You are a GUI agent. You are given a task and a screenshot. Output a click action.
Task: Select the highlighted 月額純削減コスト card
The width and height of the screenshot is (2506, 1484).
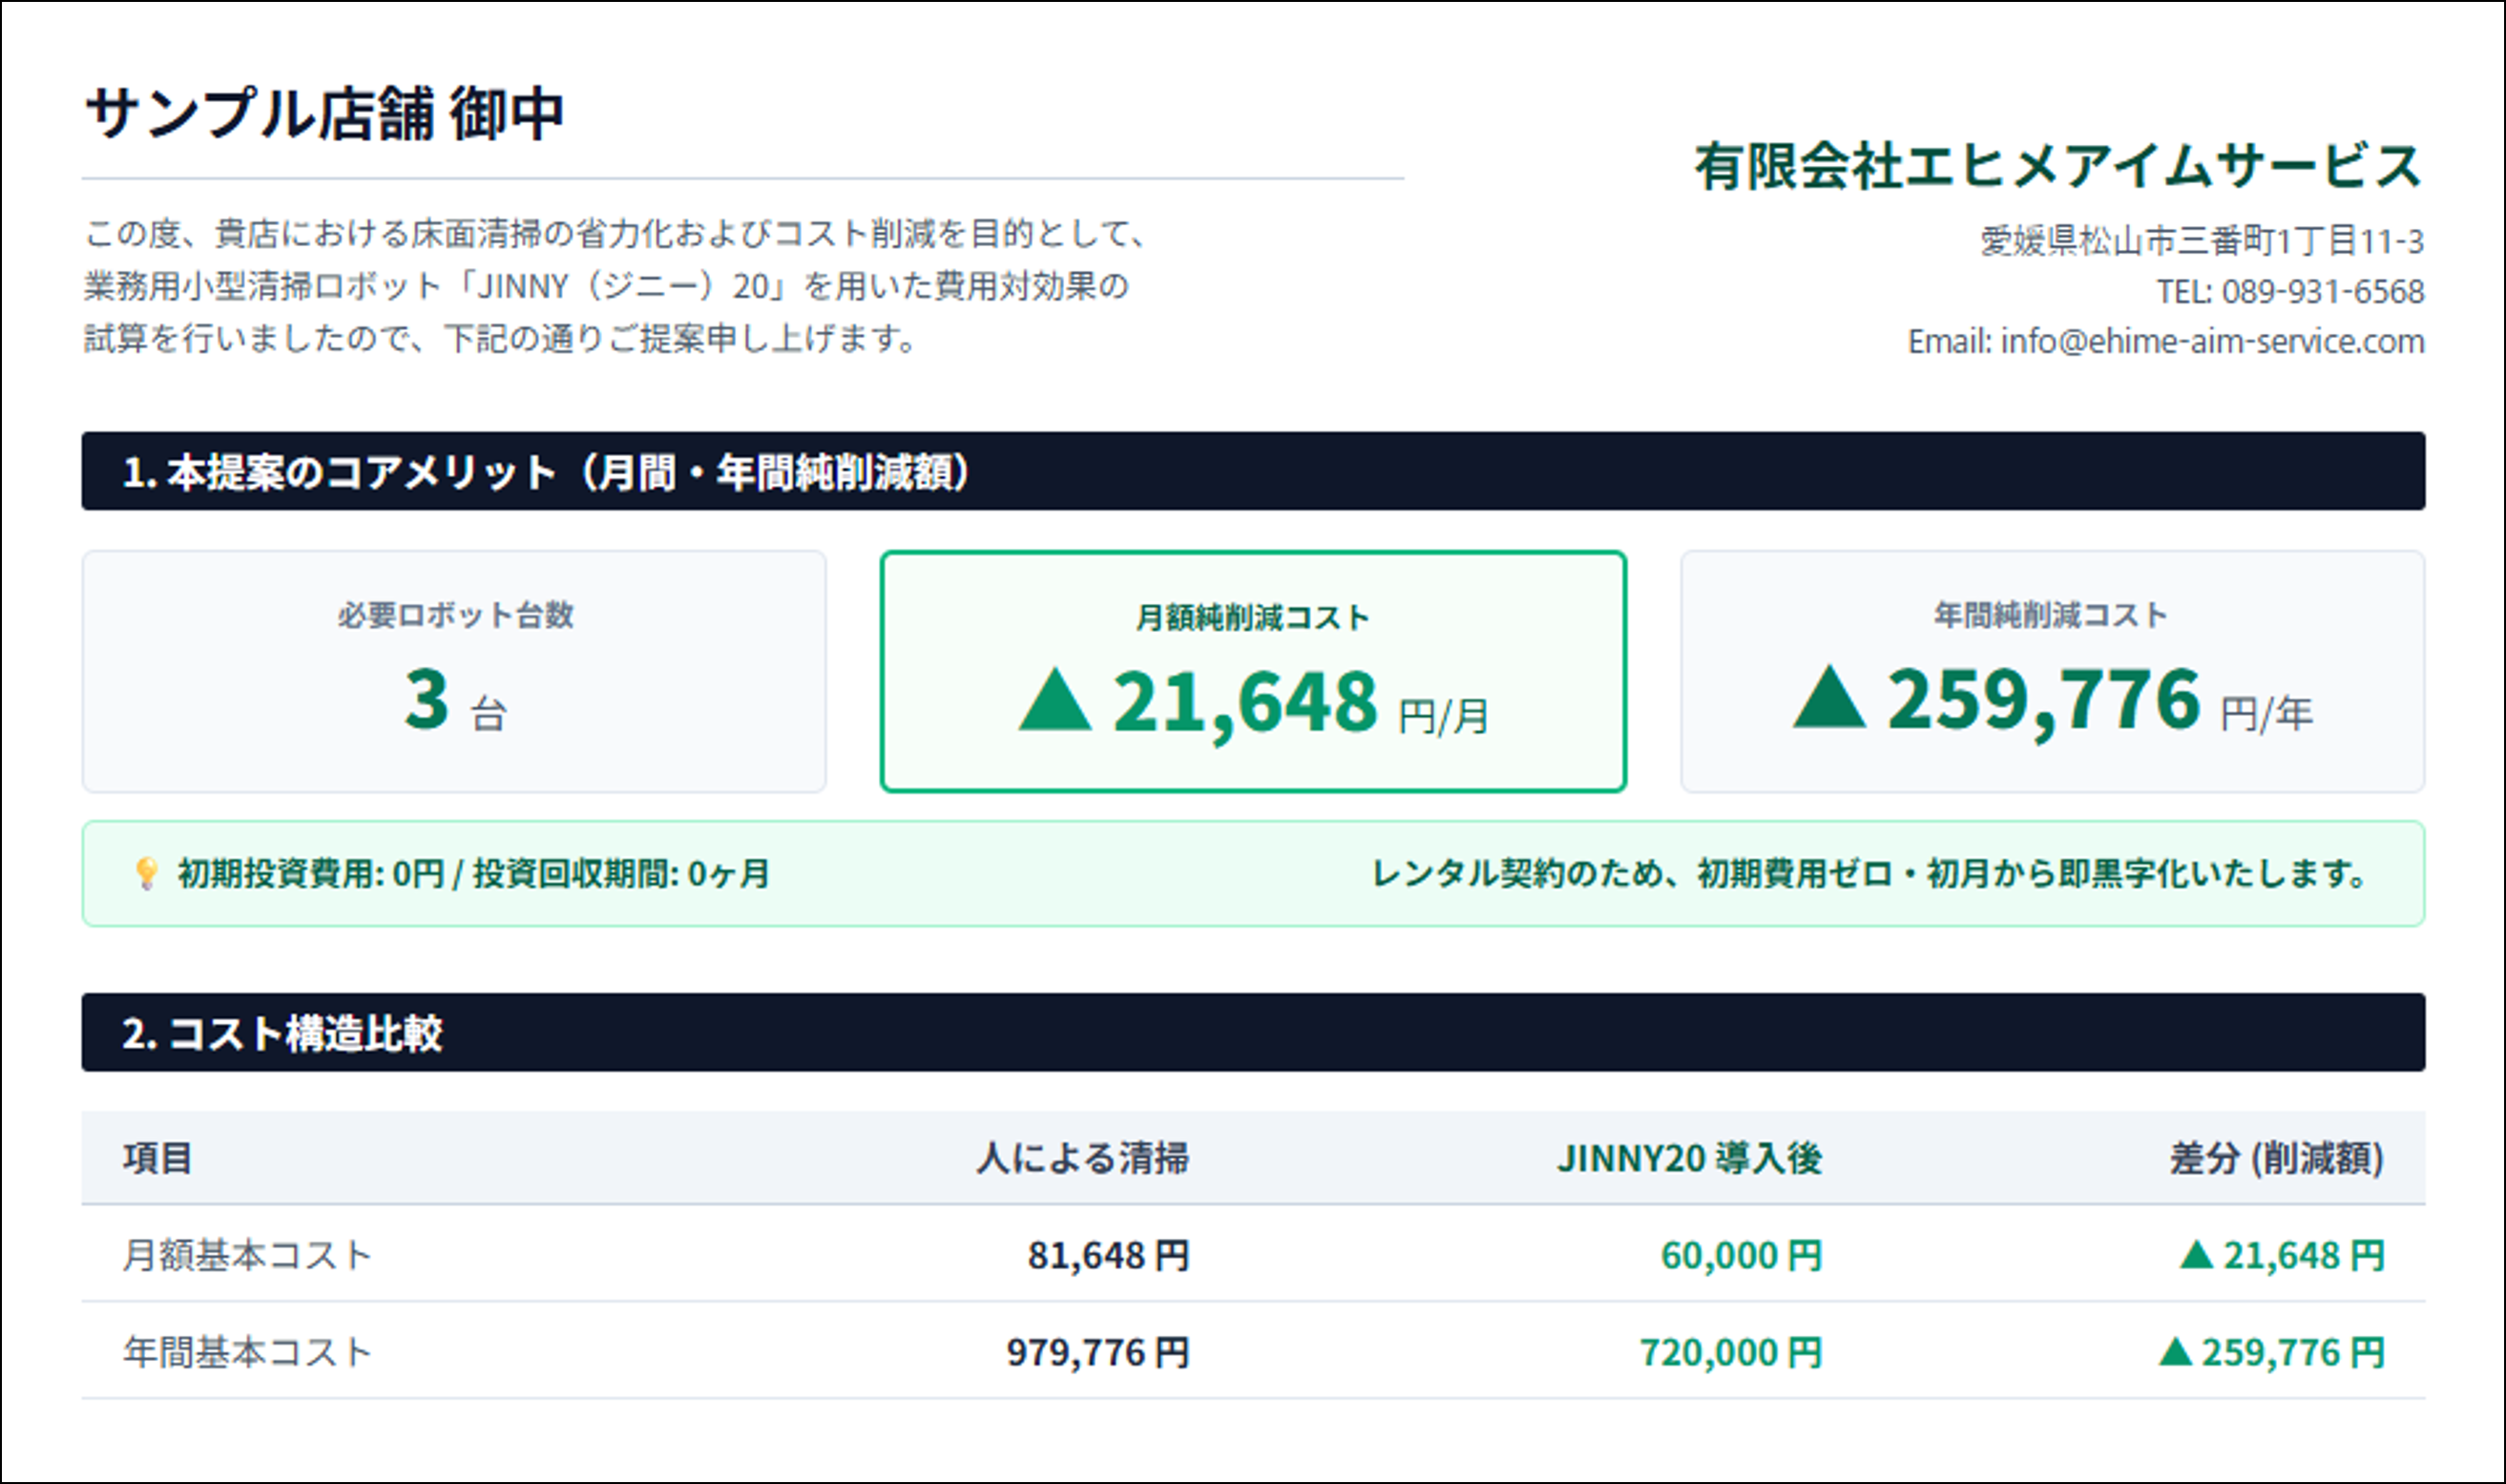(x=1253, y=671)
